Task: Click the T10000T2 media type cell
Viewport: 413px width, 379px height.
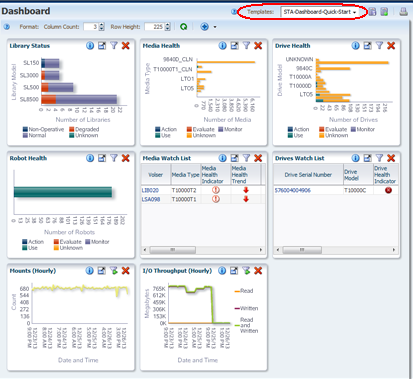Action: 184,190
